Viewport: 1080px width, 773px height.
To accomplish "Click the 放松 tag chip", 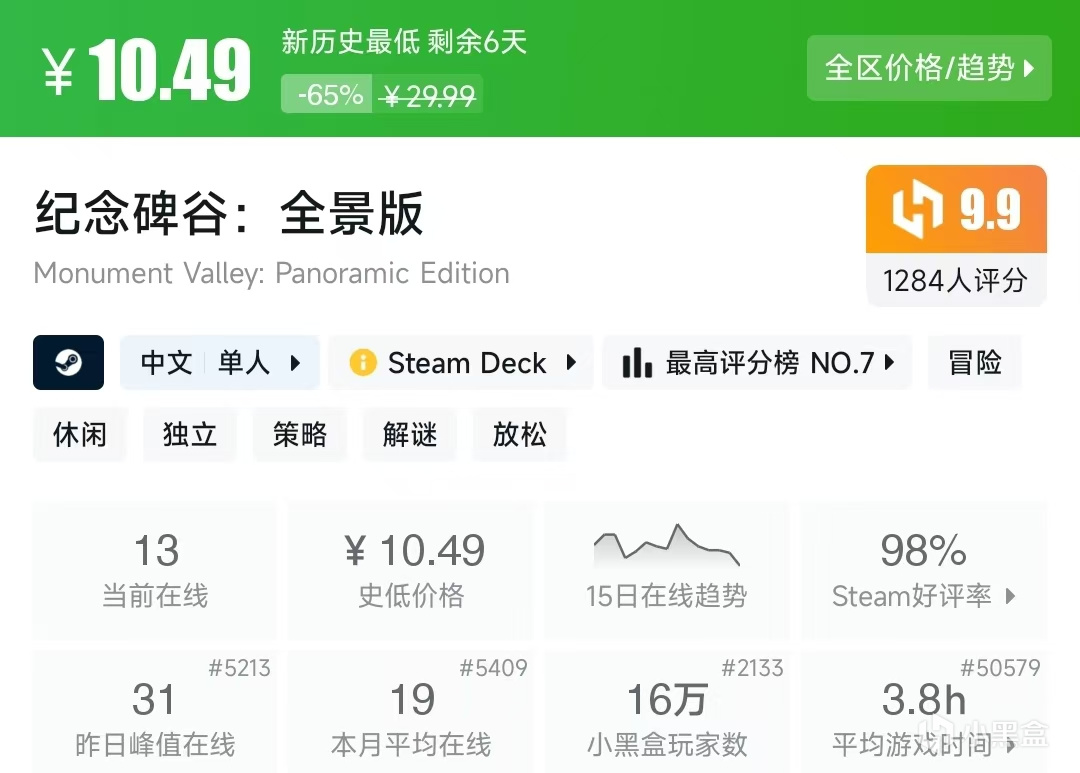I will [x=520, y=434].
